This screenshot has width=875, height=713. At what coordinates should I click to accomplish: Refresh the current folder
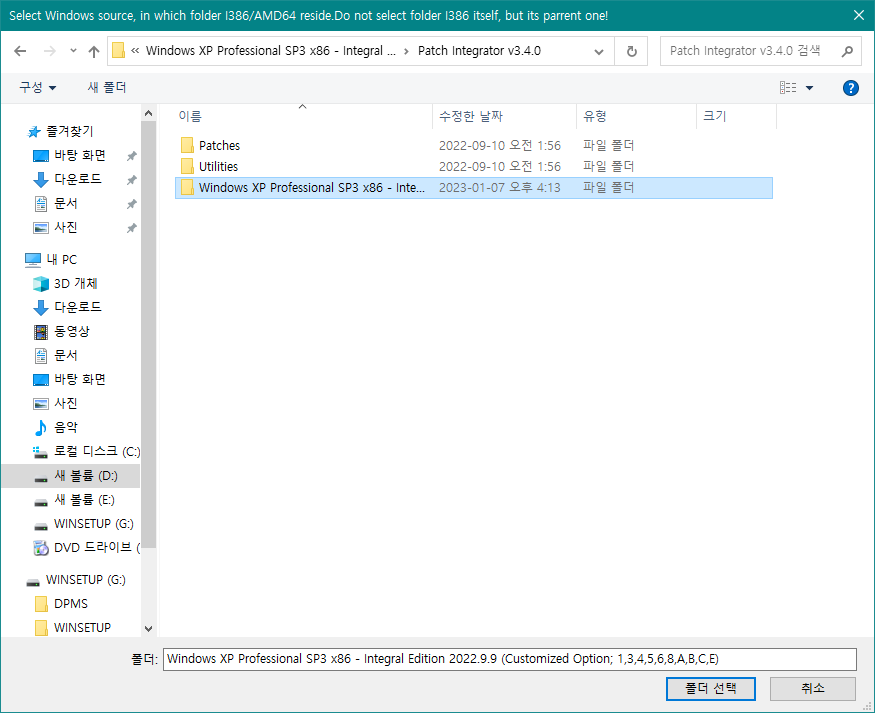click(631, 51)
